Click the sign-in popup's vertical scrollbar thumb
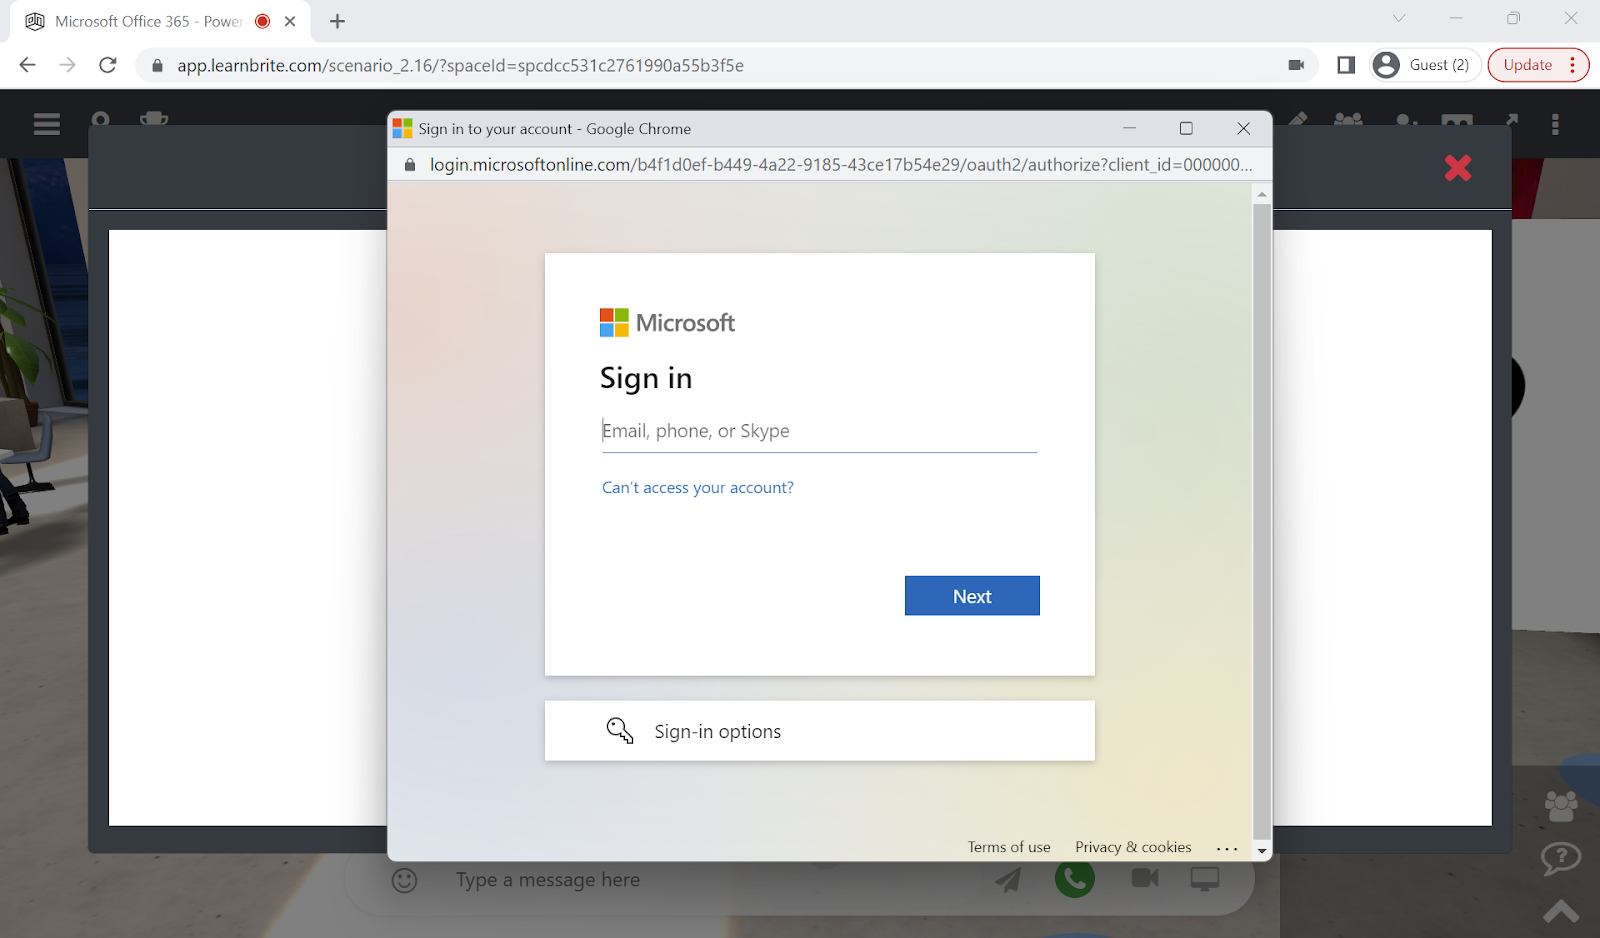This screenshot has height=938, width=1600. tap(1262, 520)
